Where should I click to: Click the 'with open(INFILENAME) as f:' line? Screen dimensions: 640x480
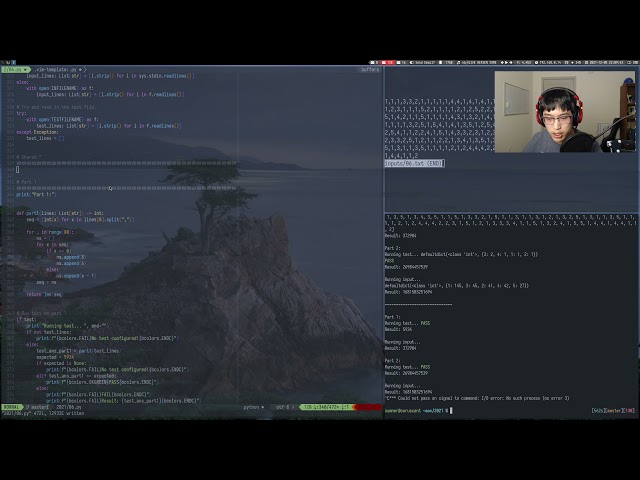tap(60, 88)
